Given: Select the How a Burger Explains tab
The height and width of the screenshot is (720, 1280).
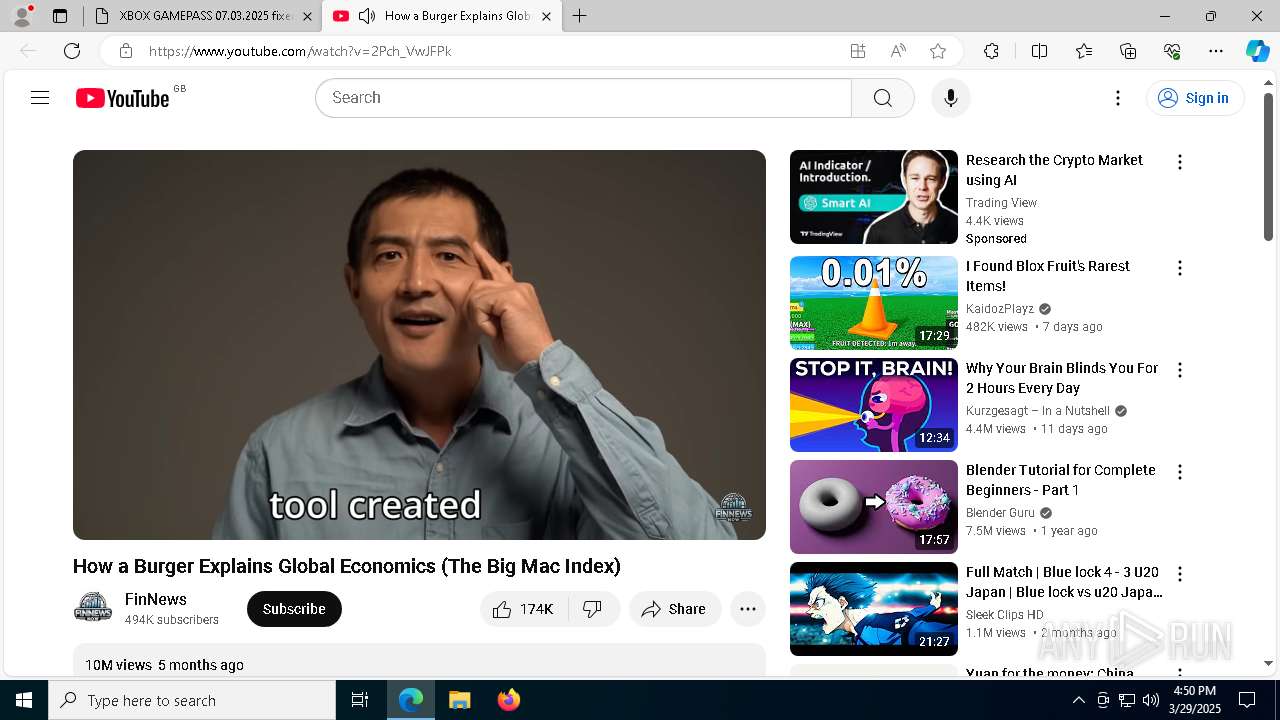Looking at the screenshot, I should pos(442,16).
